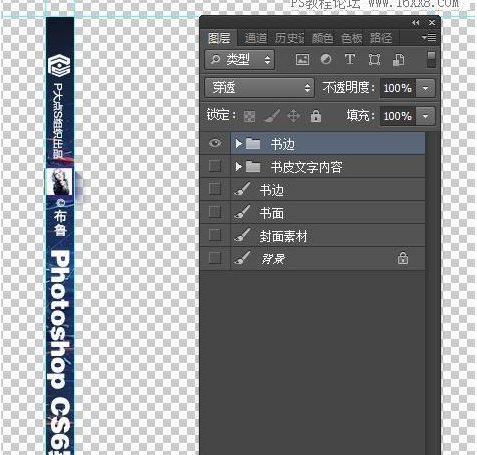This screenshot has height=455, width=477.
Task: Filter layers by type (T) icon
Action: pyautogui.click(x=350, y=60)
